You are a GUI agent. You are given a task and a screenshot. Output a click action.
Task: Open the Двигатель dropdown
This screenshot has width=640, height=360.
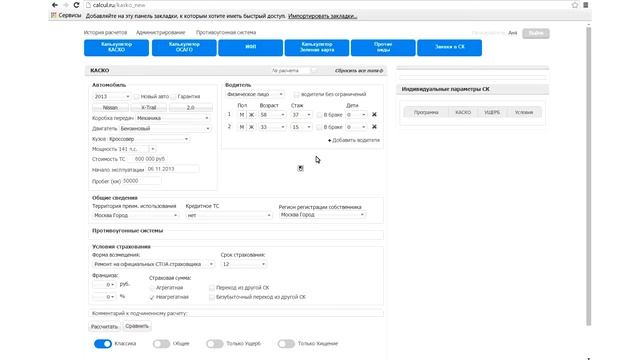click(165, 129)
